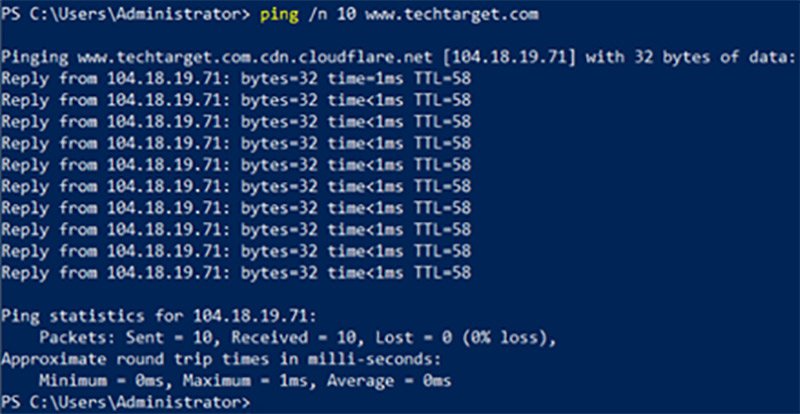Click the "Minimum = 0ms" value
Image resolution: width=800 pixels, height=414 pixels.
(x=97, y=381)
